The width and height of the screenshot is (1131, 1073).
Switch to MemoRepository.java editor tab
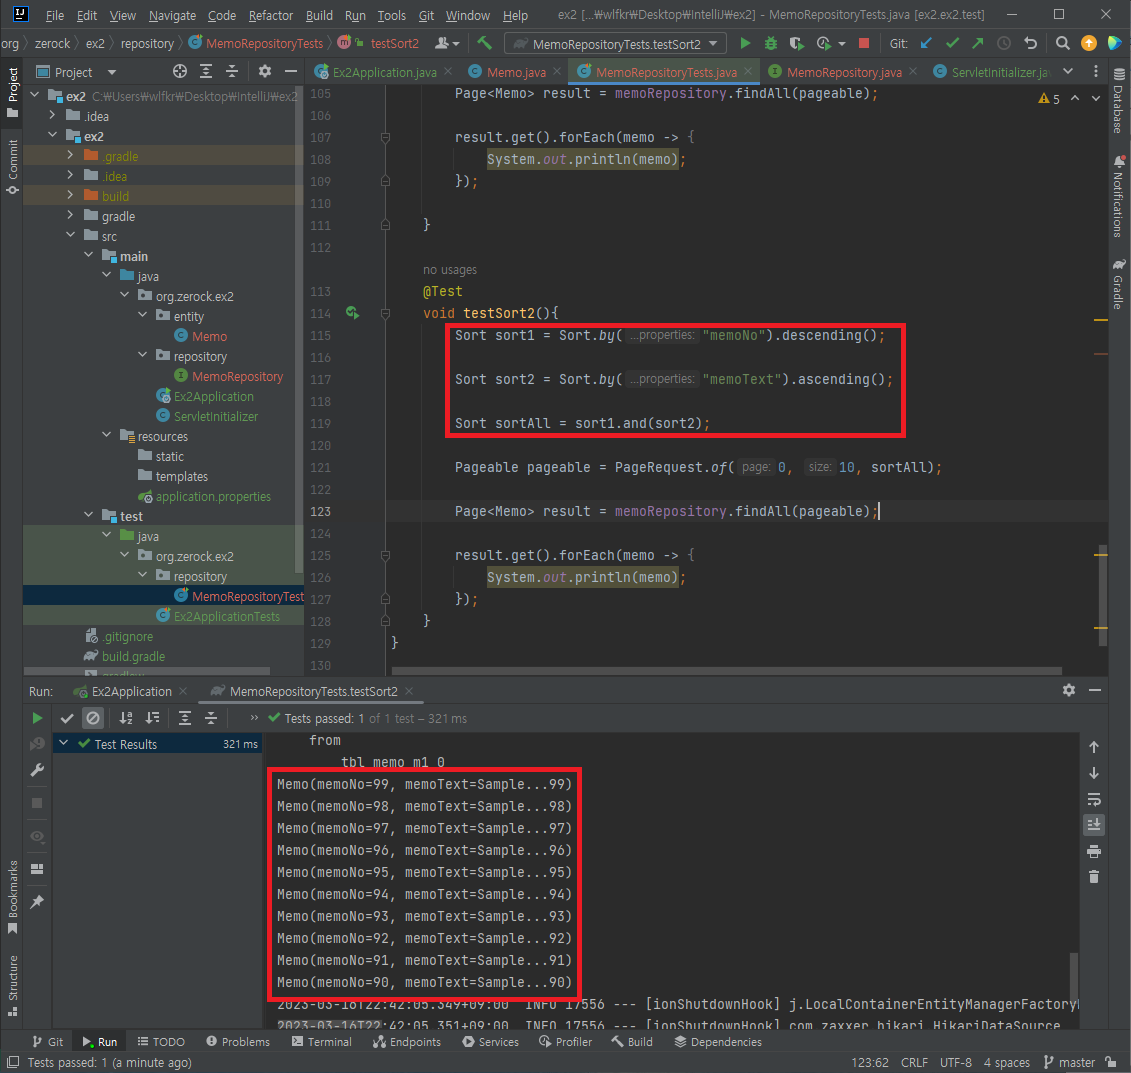click(x=843, y=72)
